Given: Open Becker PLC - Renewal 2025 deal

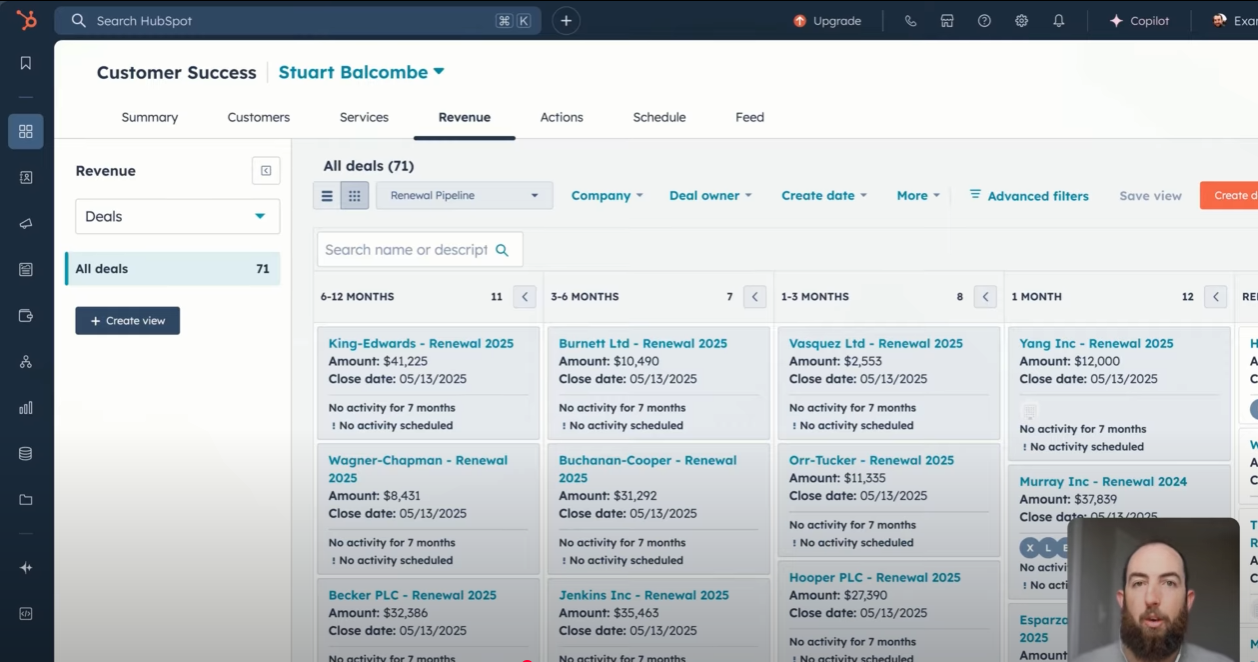Looking at the screenshot, I should click(x=412, y=595).
